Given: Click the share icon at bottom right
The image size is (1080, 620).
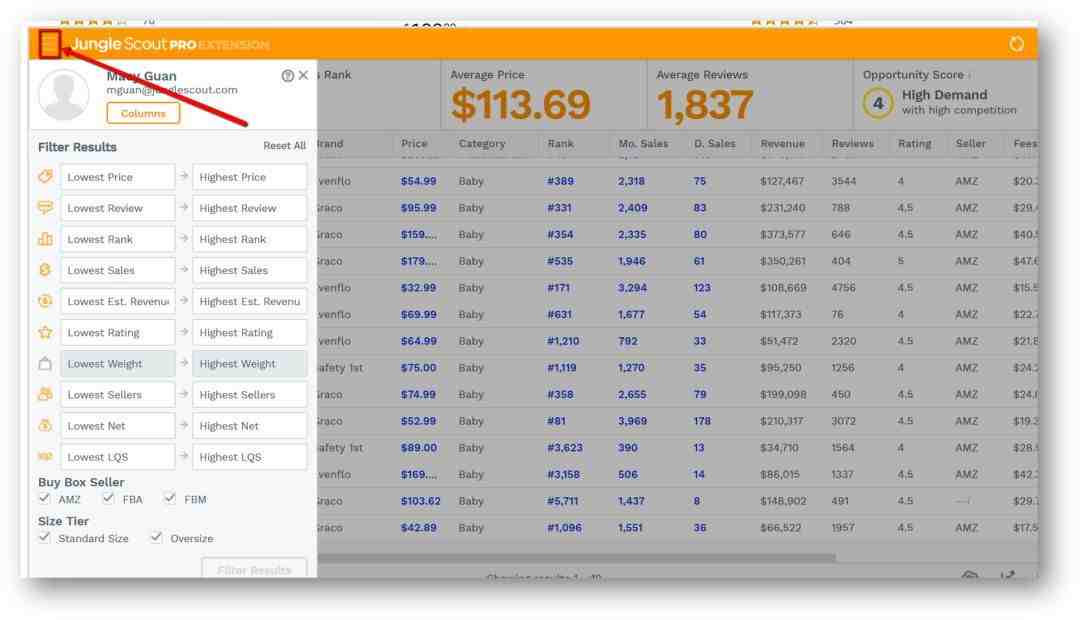Looking at the screenshot, I should pyautogui.click(x=1008, y=574).
